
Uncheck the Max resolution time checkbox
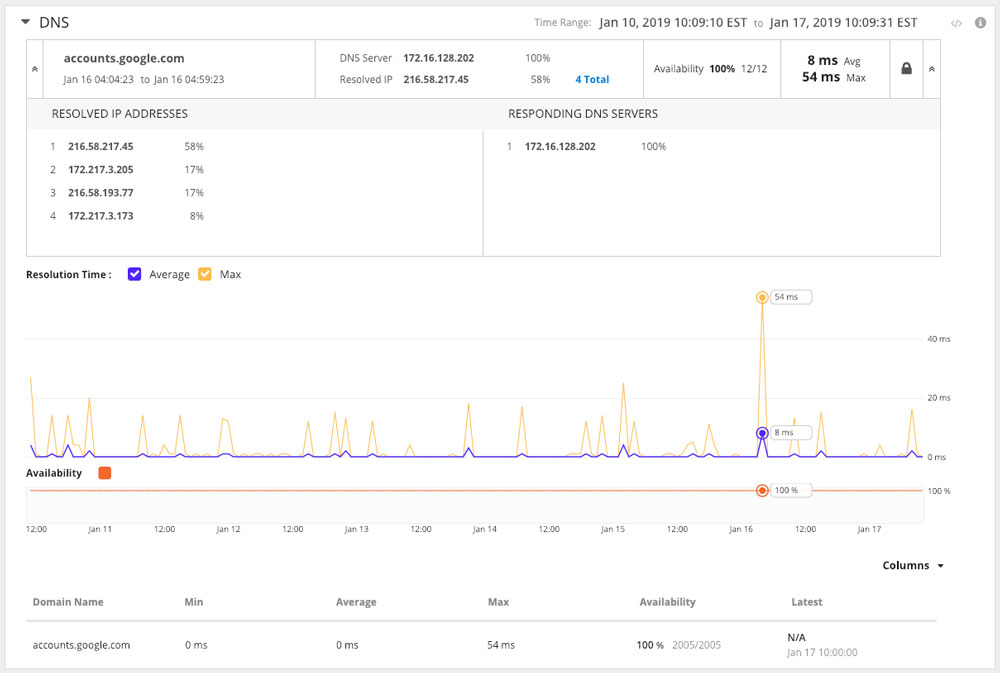[205, 274]
